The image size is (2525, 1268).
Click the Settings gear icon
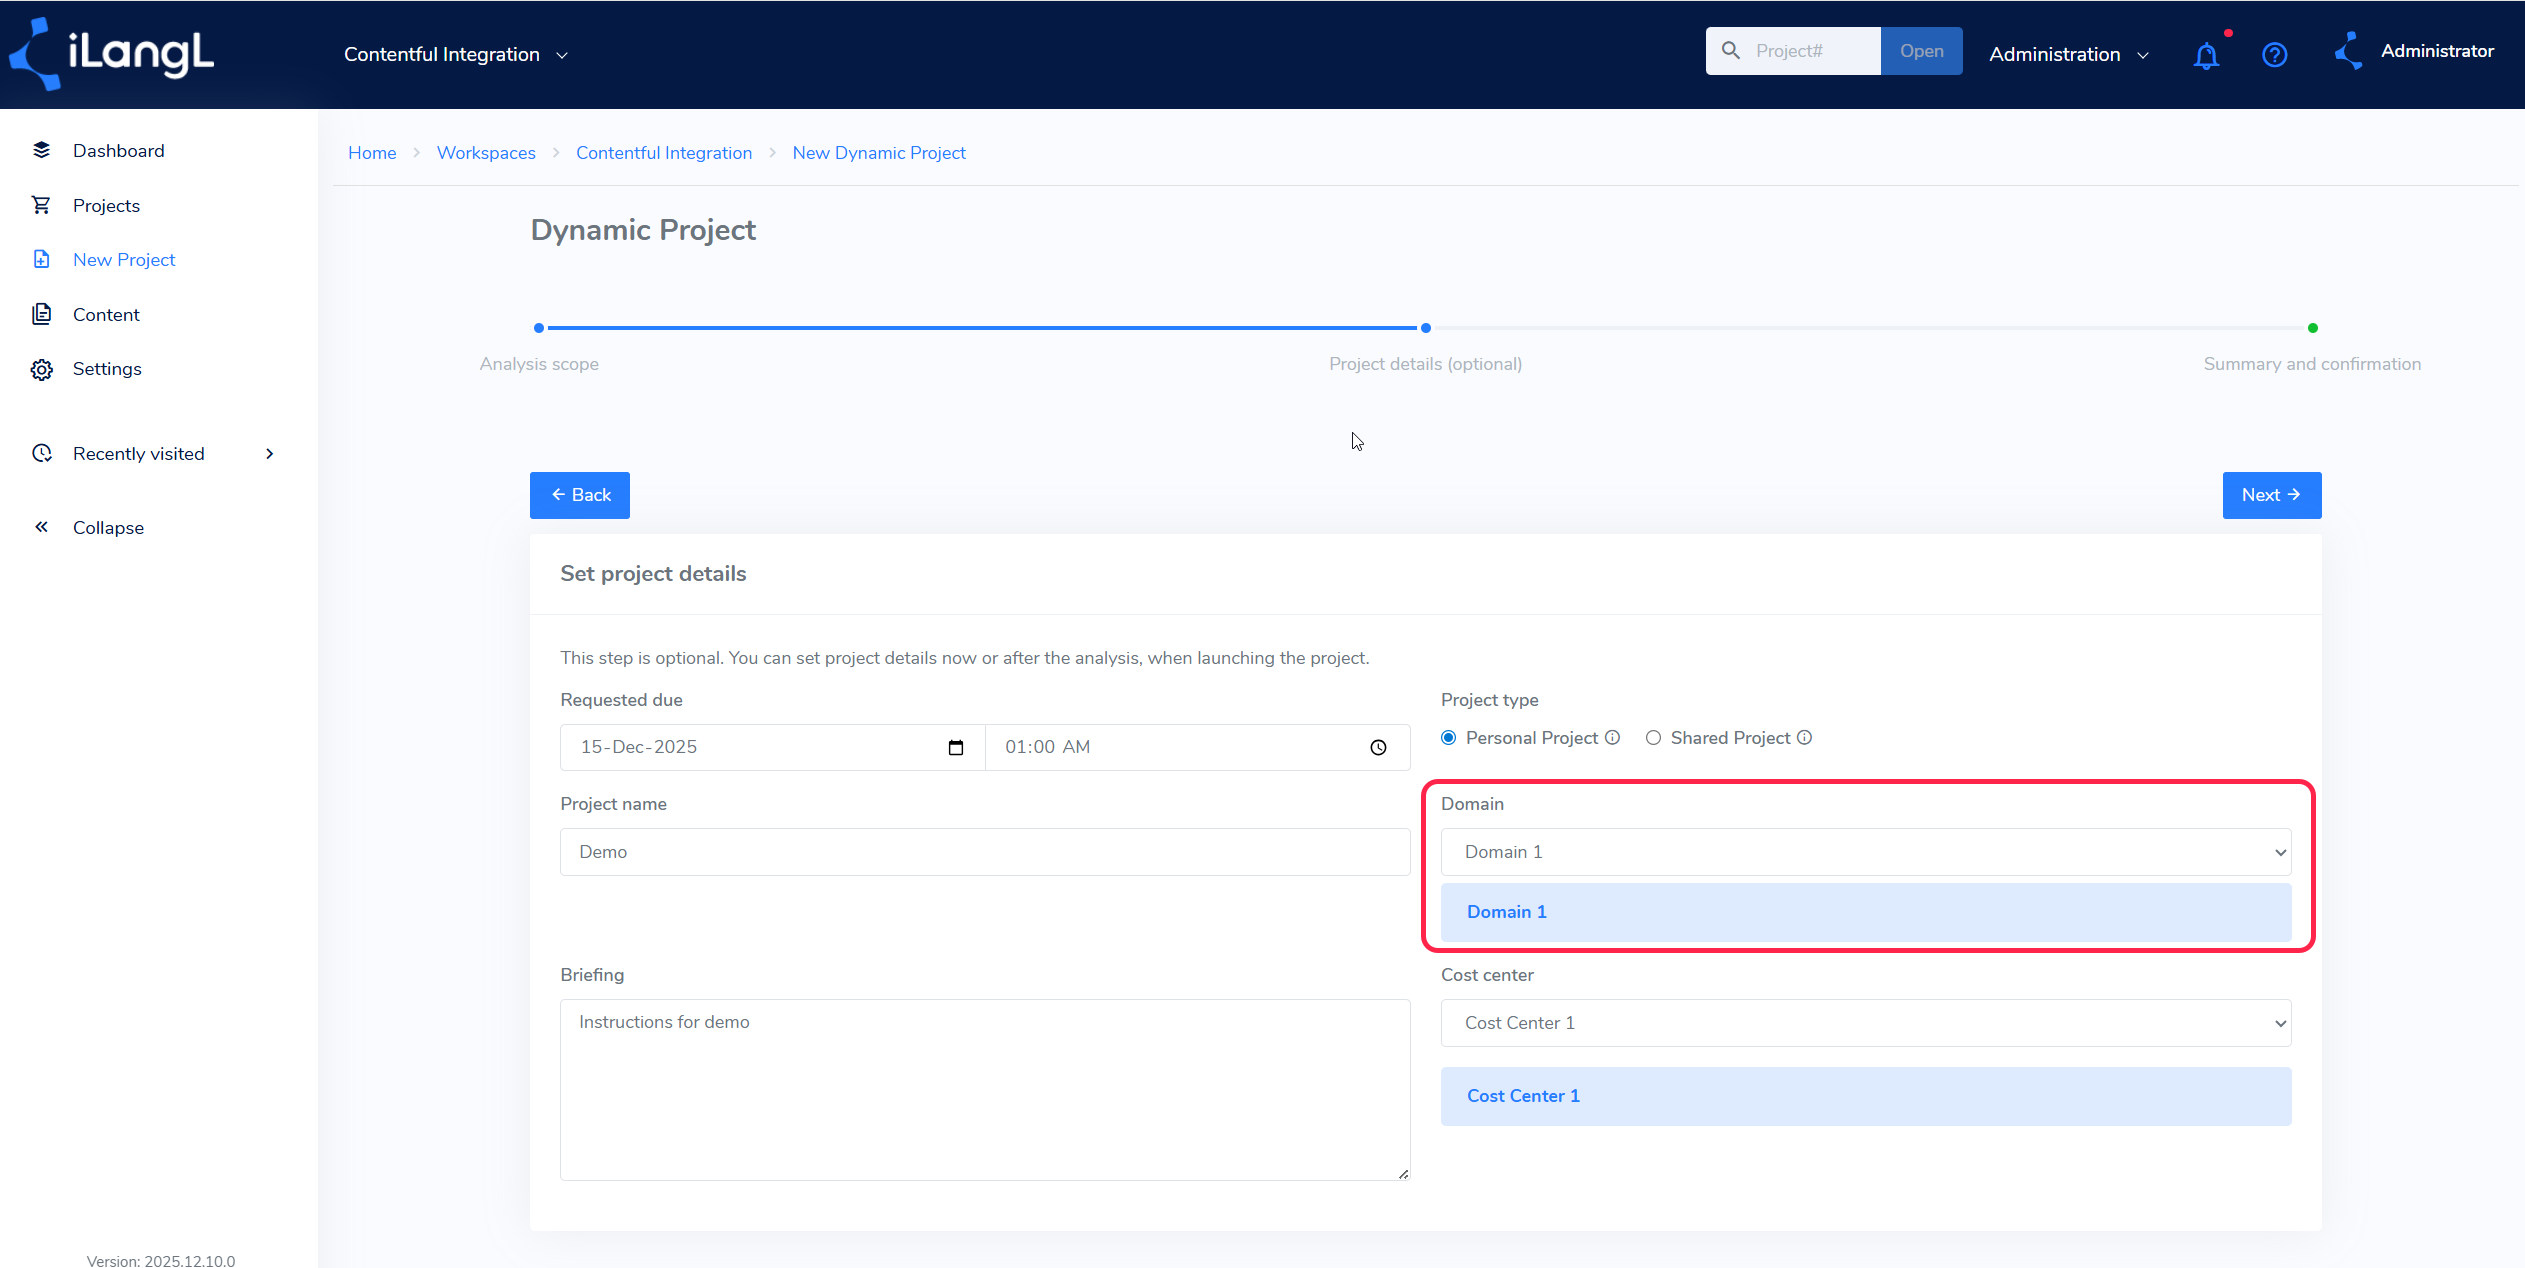41,369
